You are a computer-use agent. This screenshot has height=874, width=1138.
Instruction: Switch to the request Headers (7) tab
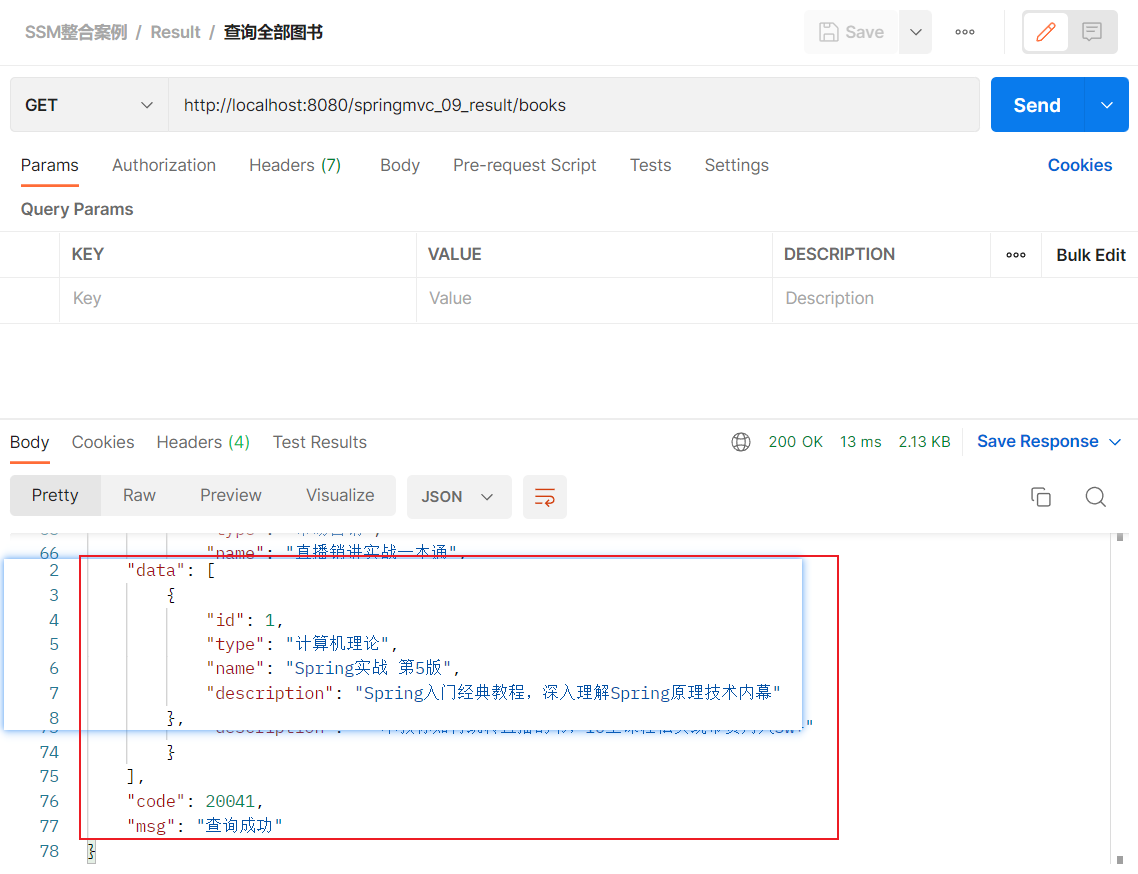pyautogui.click(x=295, y=166)
